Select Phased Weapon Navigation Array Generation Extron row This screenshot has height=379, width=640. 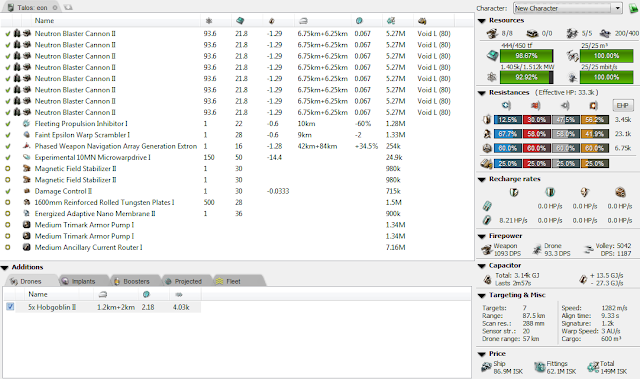pos(237,146)
